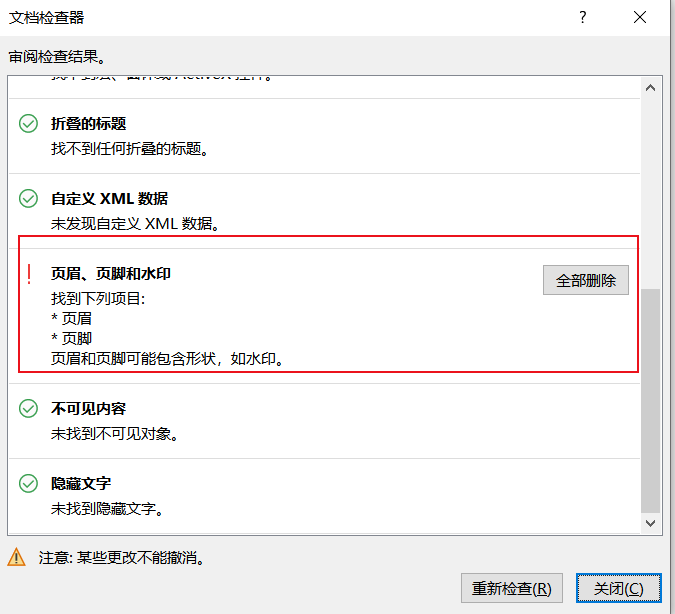
Task: Click the note 注意: 某些更改不能撤消。
Action: coord(121,558)
